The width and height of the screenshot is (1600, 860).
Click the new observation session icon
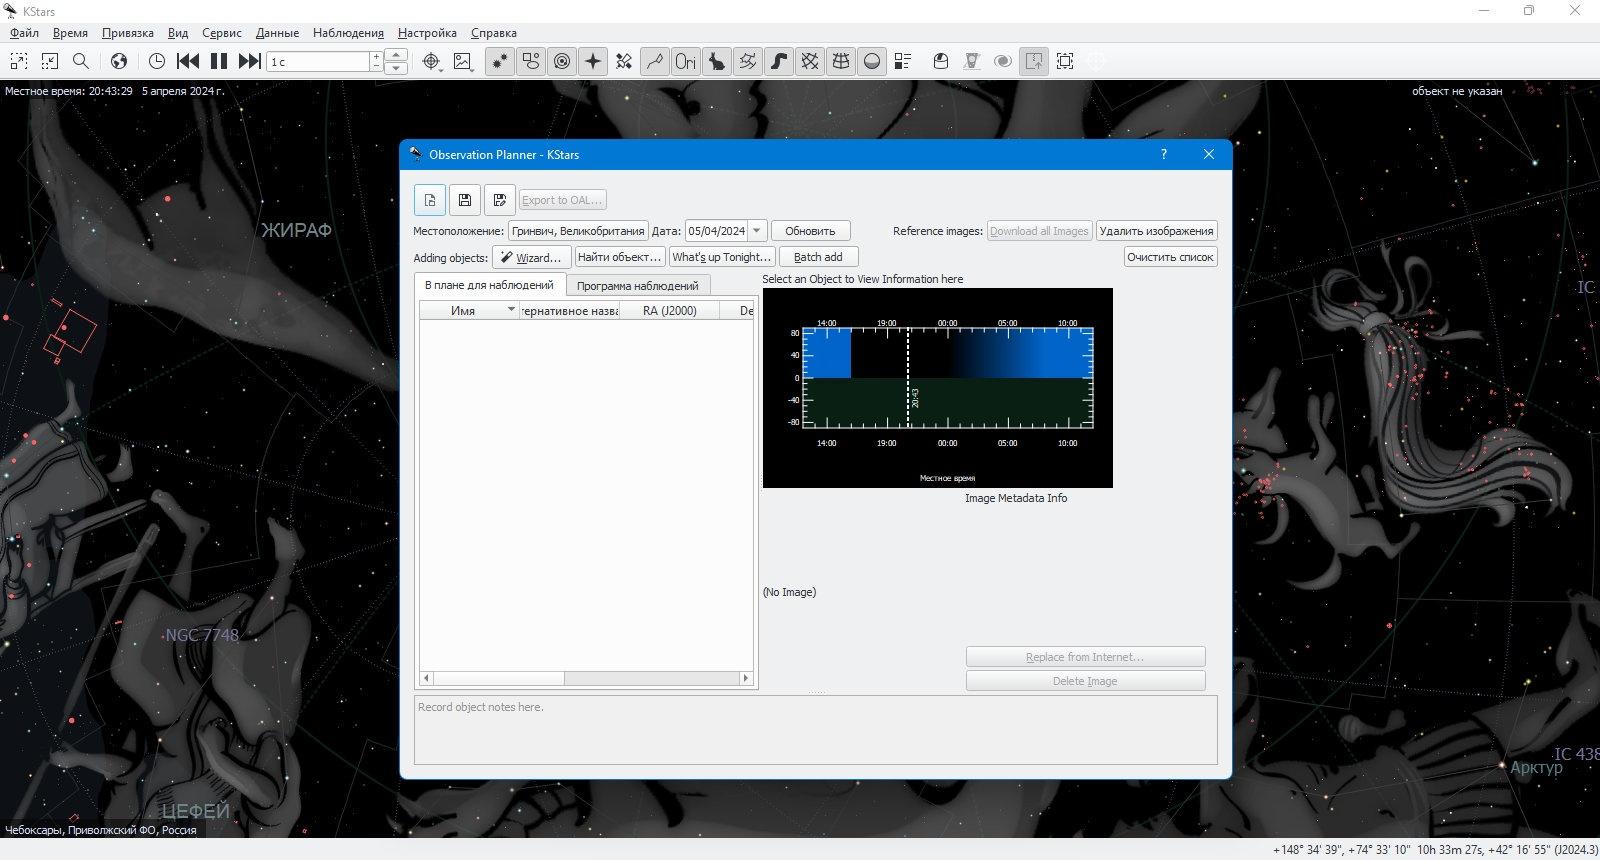430,200
